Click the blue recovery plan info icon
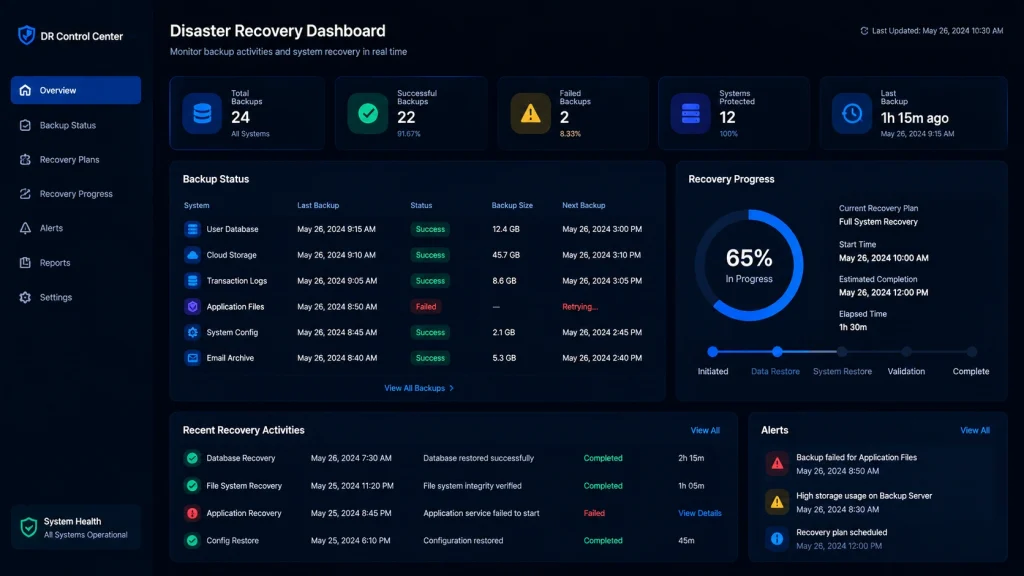Image resolution: width=1024 pixels, height=576 pixels. coord(777,539)
